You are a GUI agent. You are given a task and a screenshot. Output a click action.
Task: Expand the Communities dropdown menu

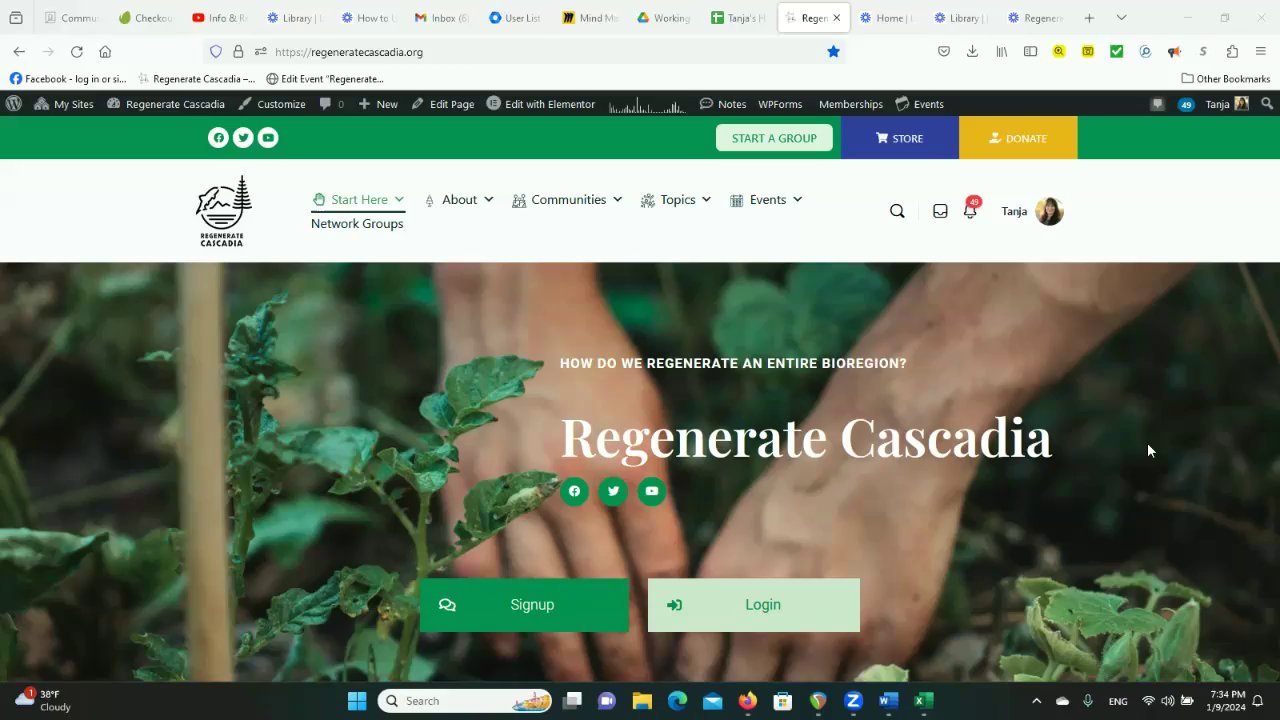(567, 200)
